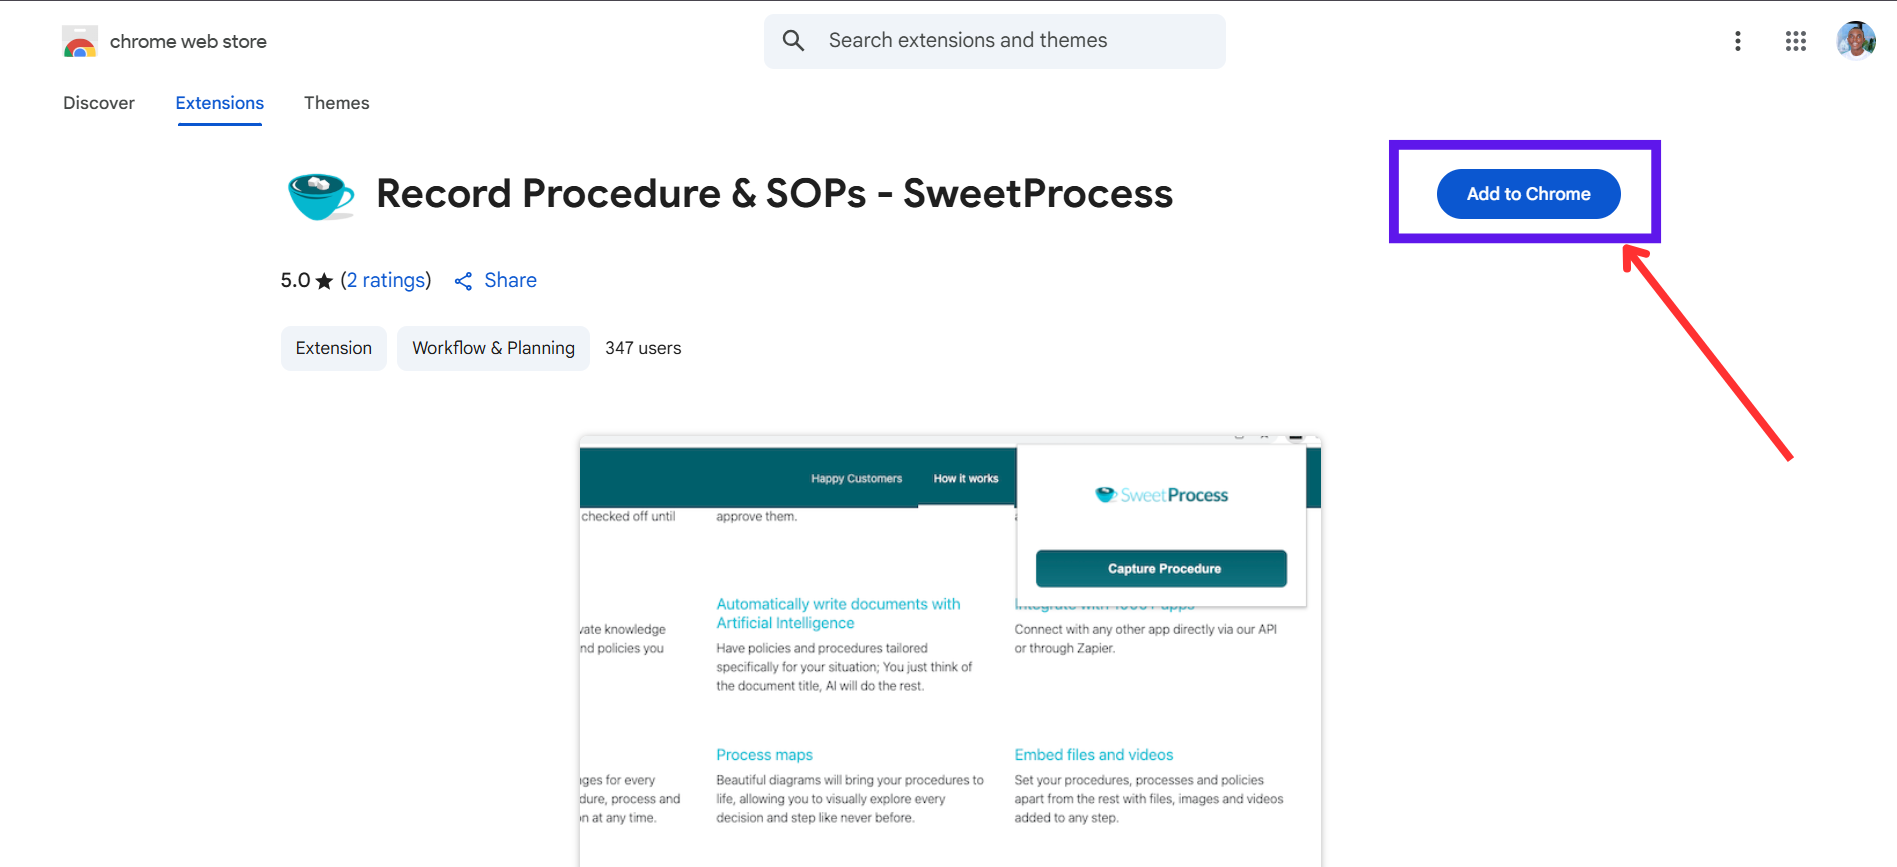Click the Chrome Web Store rainbow logo
This screenshot has height=867, width=1897.
click(80, 42)
